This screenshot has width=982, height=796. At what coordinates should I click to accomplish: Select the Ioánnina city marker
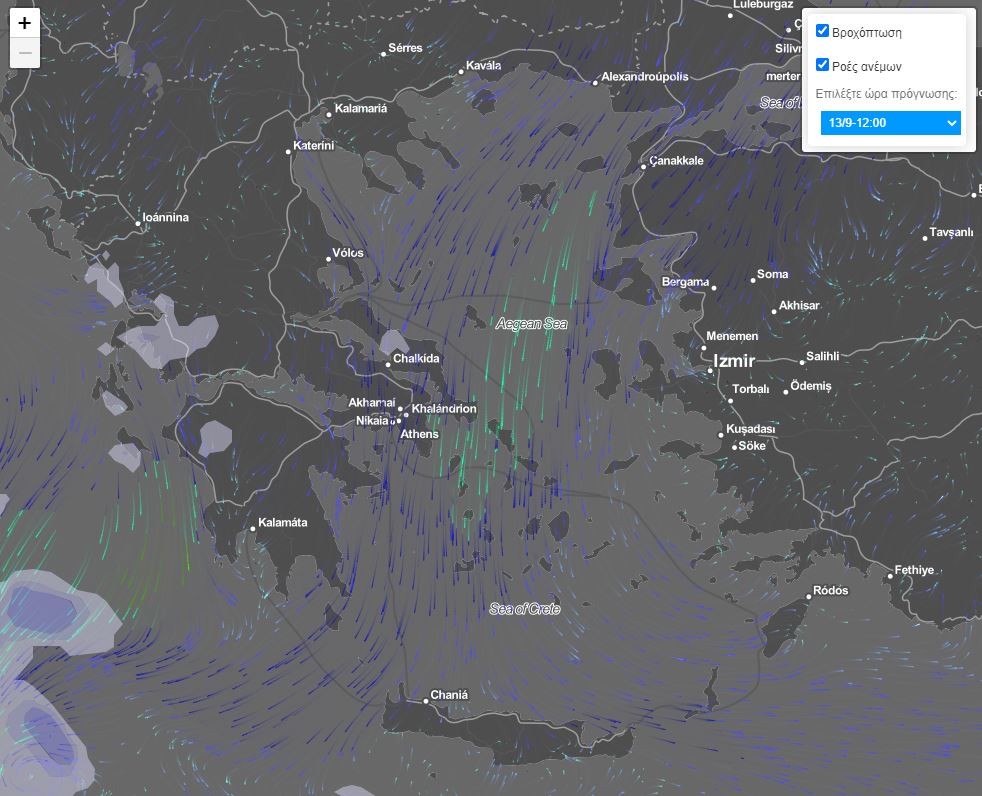pos(139,223)
